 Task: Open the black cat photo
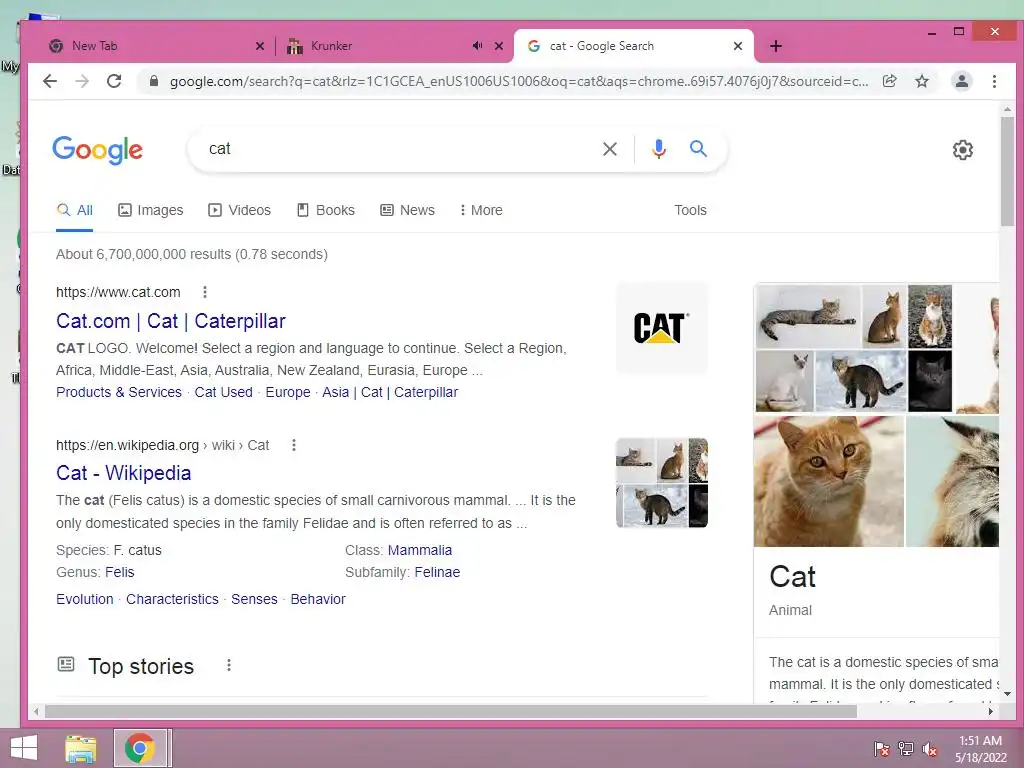(x=930, y=381)
